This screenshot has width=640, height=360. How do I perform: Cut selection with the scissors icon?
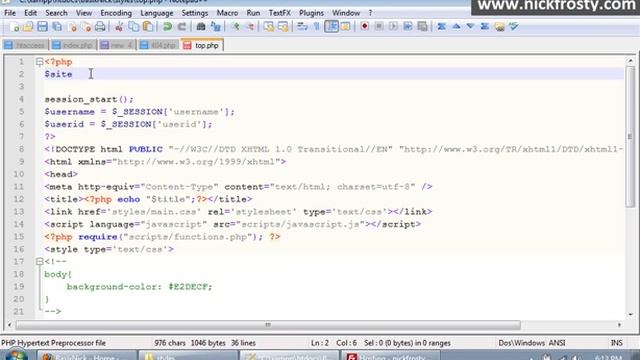tap(119, 27)
